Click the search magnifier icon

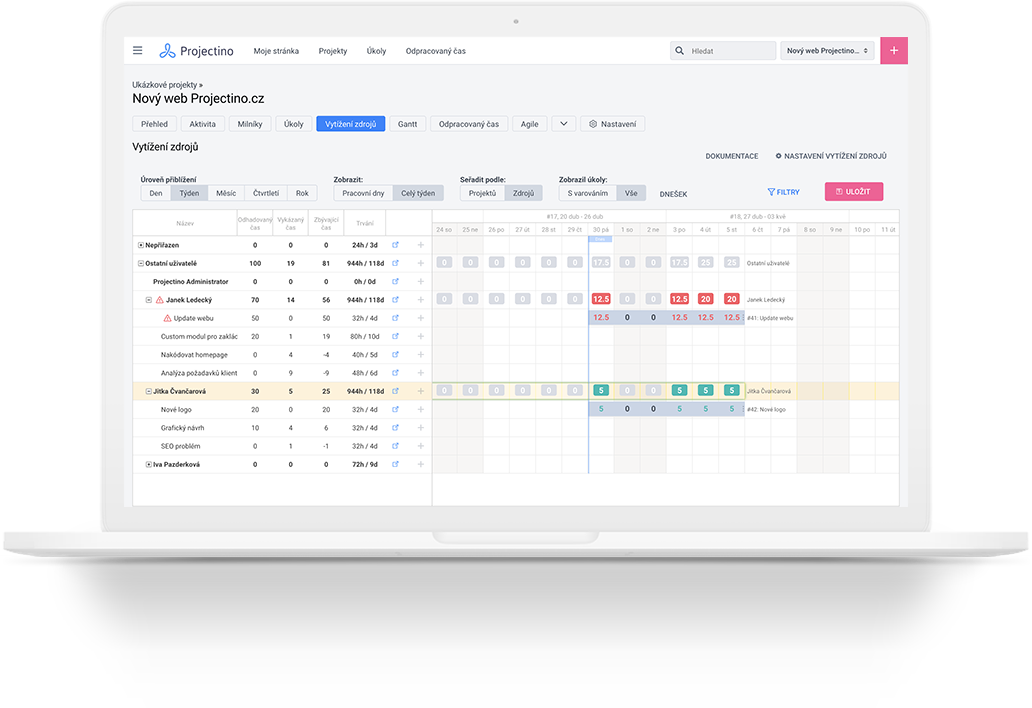[x=680, y=51]
